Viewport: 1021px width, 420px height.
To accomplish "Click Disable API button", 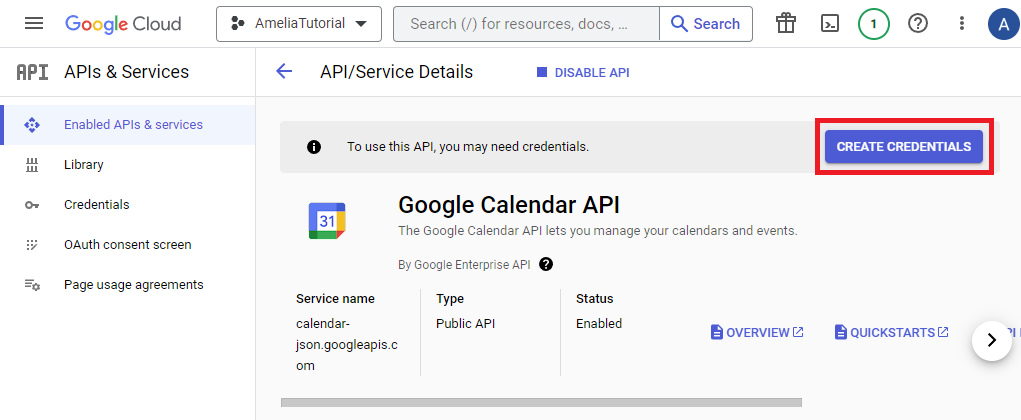I will coord(583,73).
